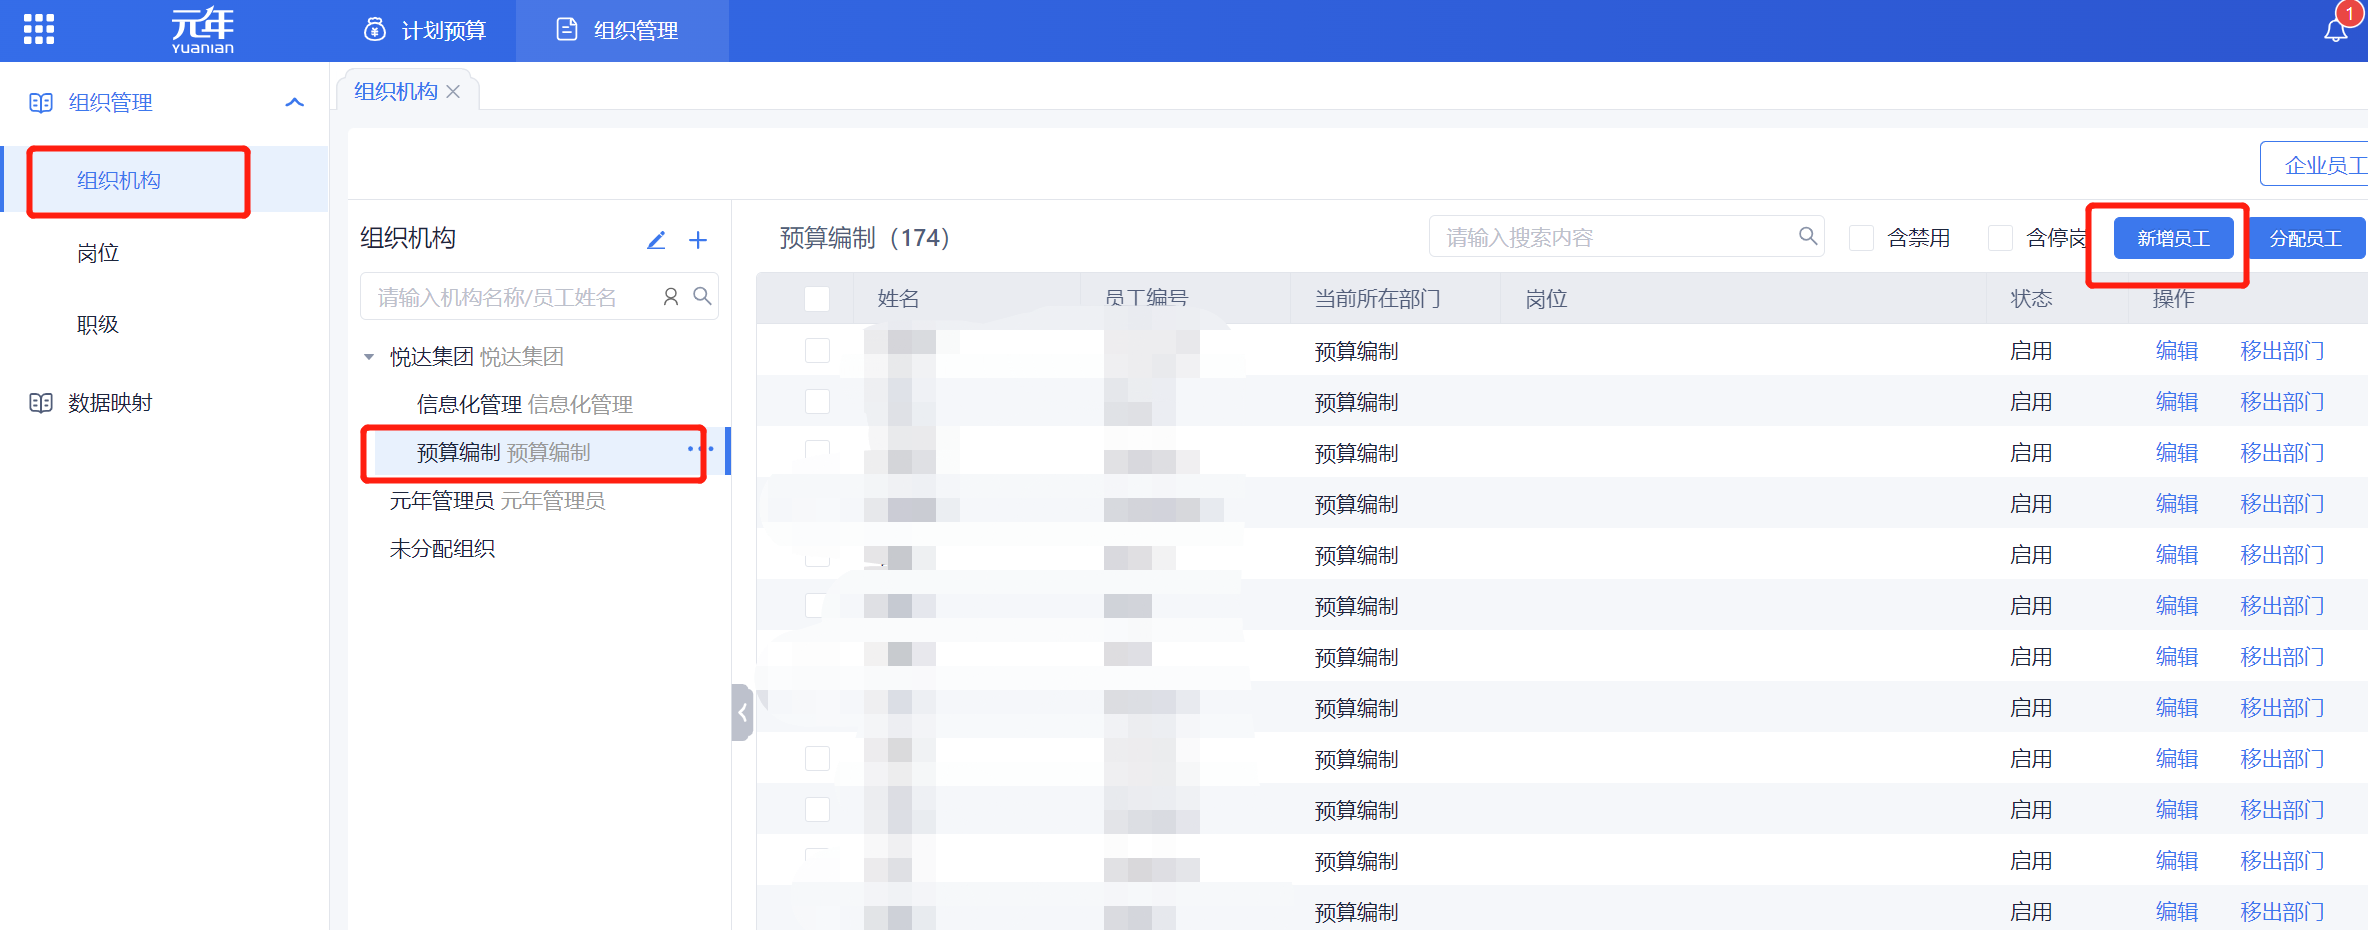The image size is (2368, 930).
Task: Click the notification bell icon
Action: pyautogui.click(x=2335, y=30)
